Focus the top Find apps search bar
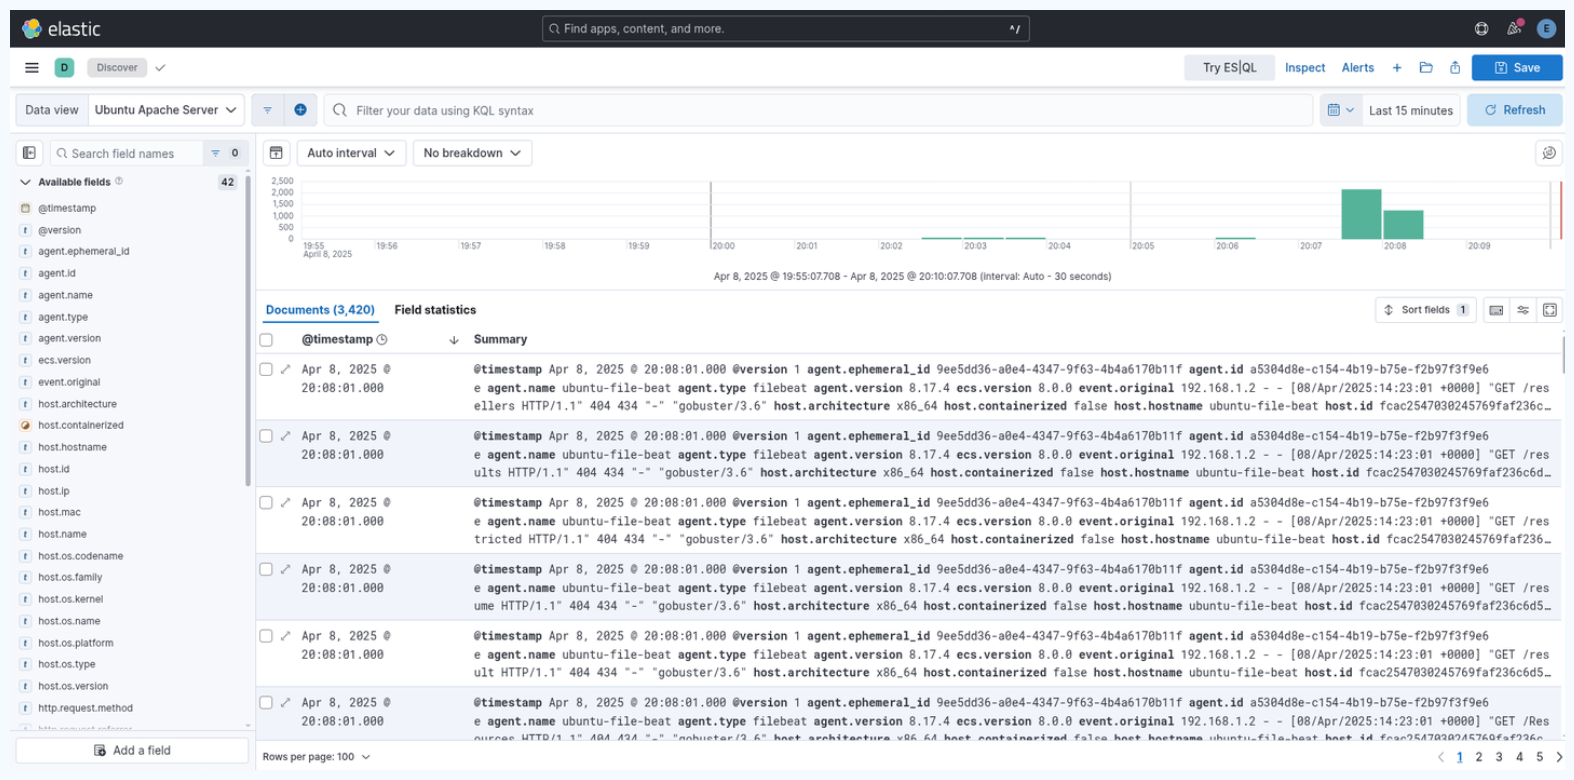This screenshot has height=780, width=1574. tap(785, 29)
